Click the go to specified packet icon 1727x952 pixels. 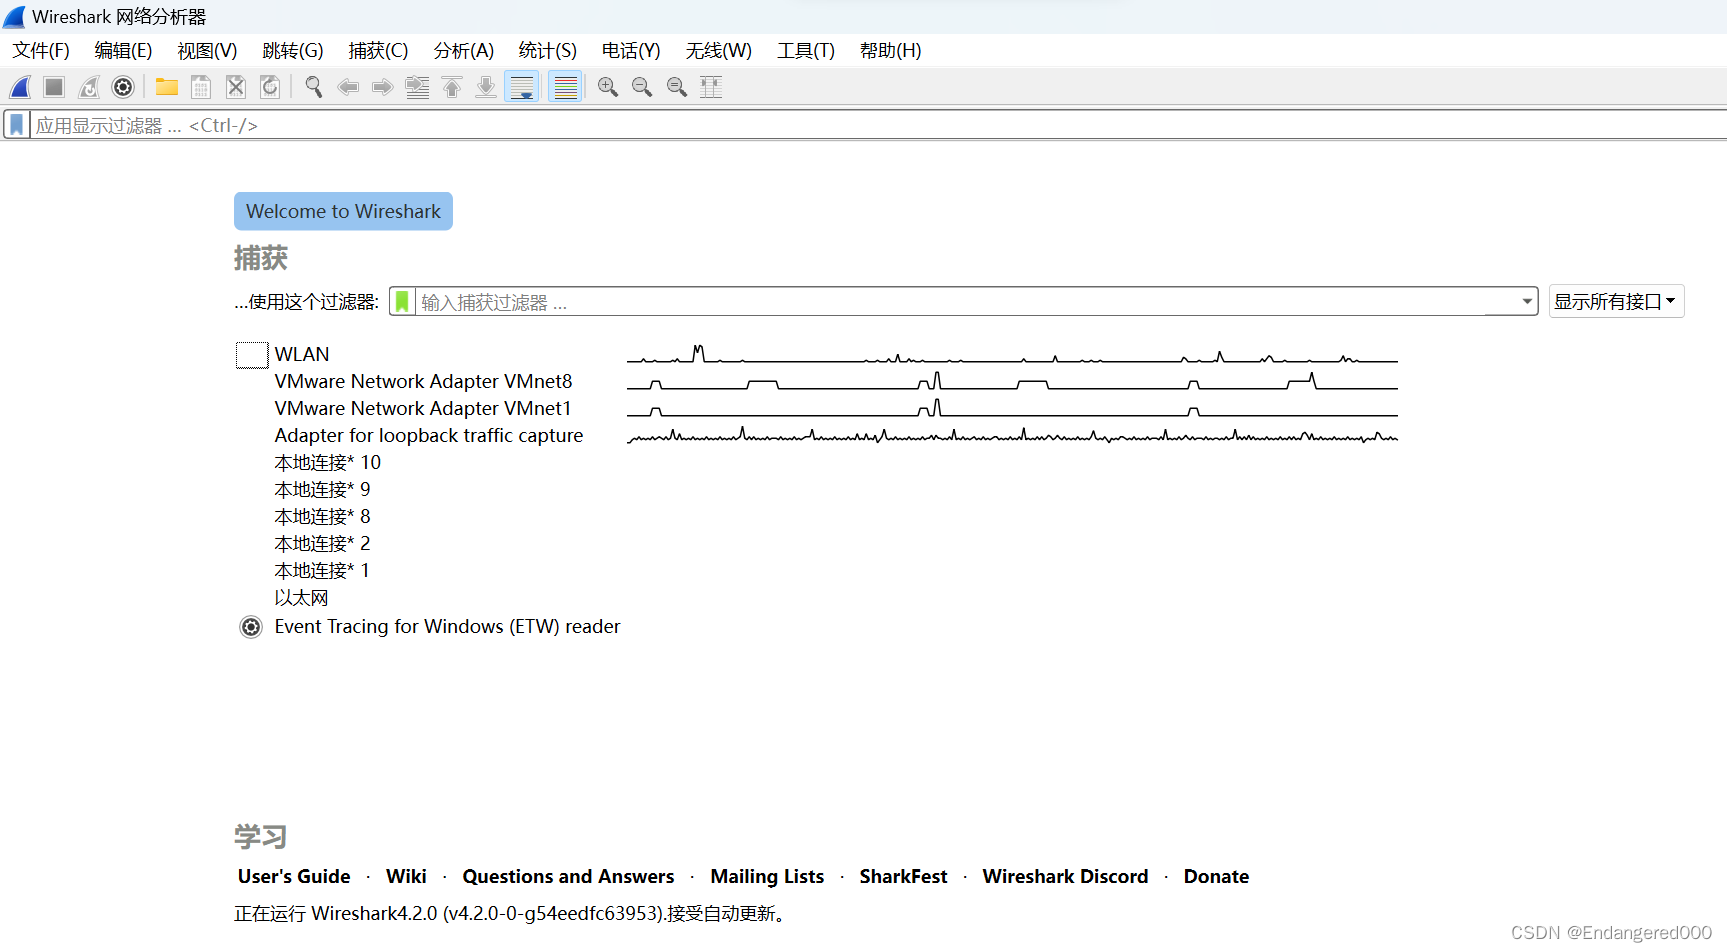(x=417, y=88)
